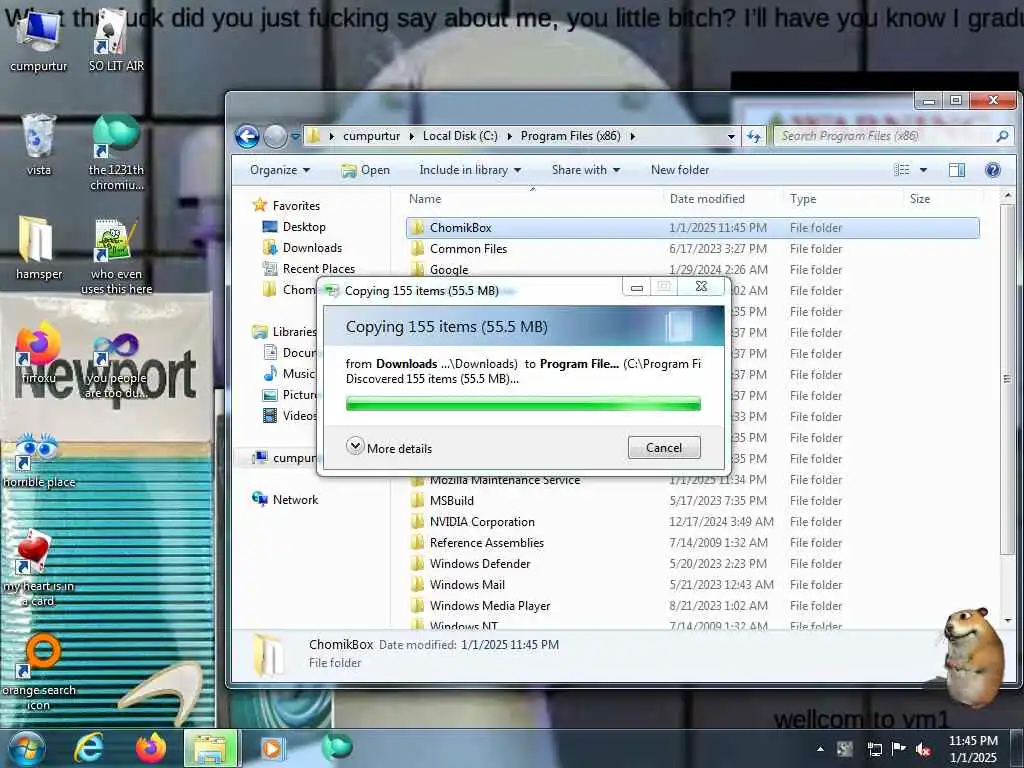Open the SO LIT AIR solitaire shortcut
1024x768 pixels.
click(116, 40)
